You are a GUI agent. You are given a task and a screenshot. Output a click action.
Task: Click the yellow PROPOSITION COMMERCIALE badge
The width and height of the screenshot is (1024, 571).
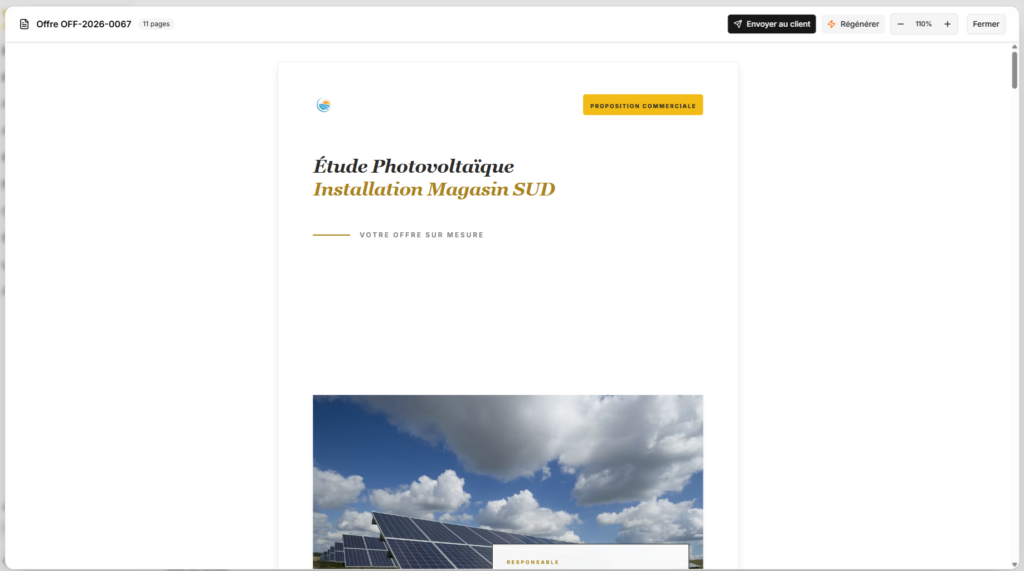pyautogui.click(x=643, y=105)
